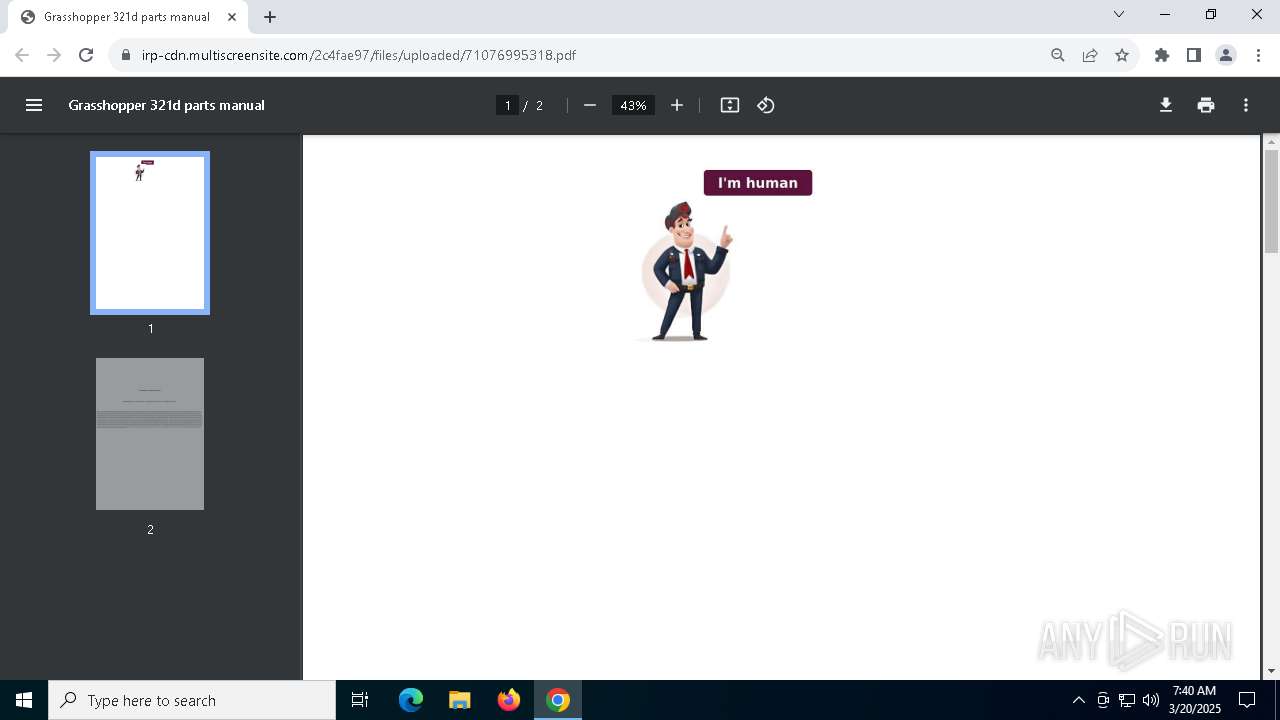Click the fit to page icon
1280x720 pixels.
pyautogui.click(x=730, y=105)
